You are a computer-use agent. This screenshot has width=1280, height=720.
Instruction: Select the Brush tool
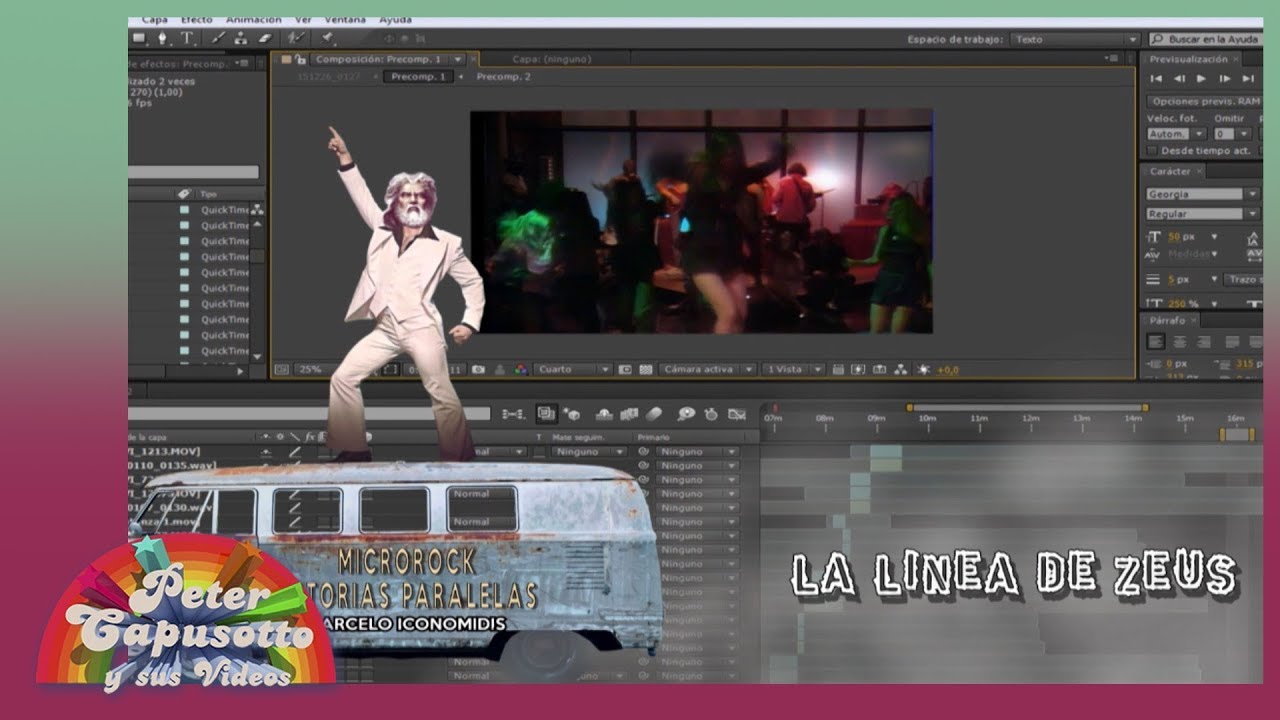point(218,38)
